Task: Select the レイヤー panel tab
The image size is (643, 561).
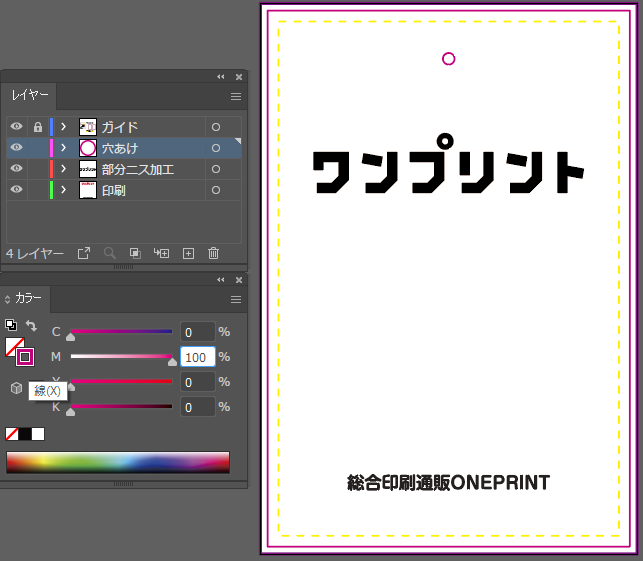Action: pos(30,96)
